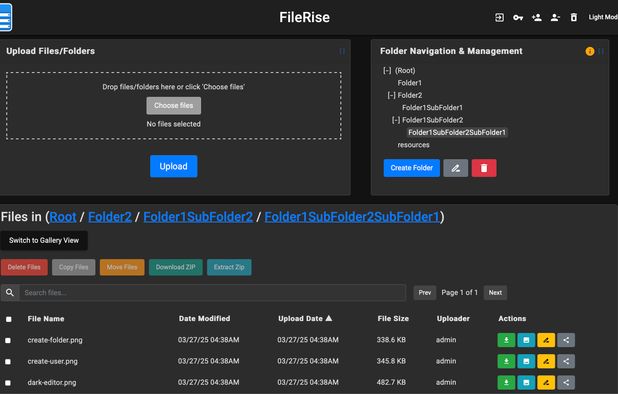Screen dimensions: 618x394
Task: Click the Create Folder button
Action: tap(411, 168)
